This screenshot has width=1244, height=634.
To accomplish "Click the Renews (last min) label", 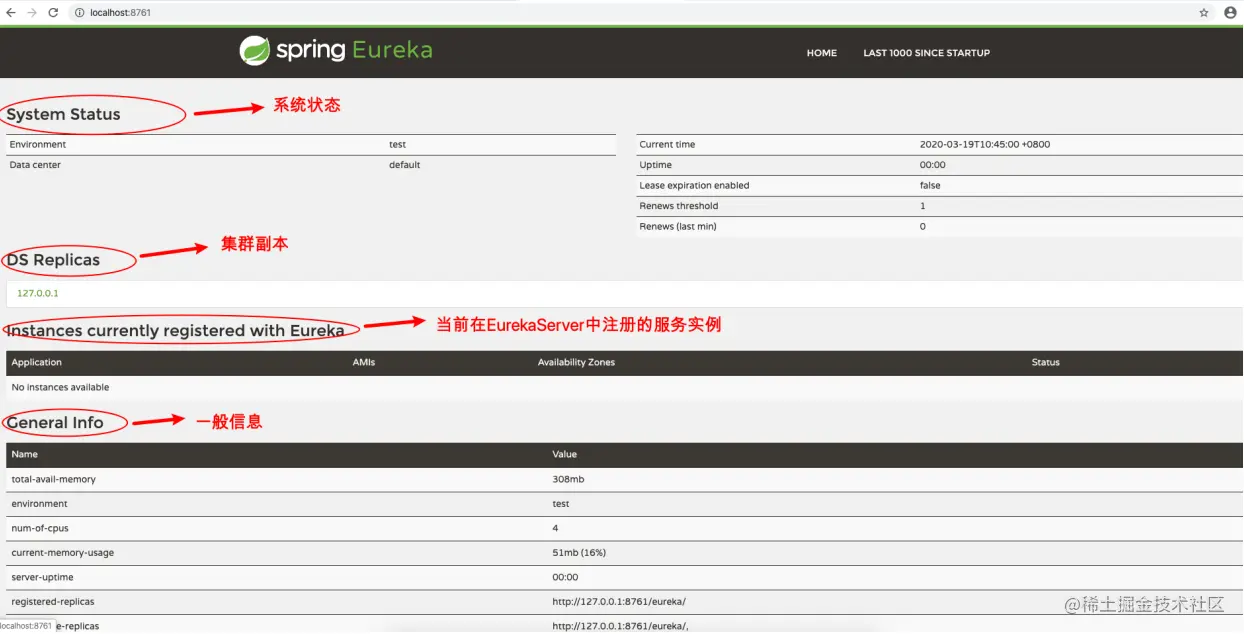I will (x=678, y=227).
